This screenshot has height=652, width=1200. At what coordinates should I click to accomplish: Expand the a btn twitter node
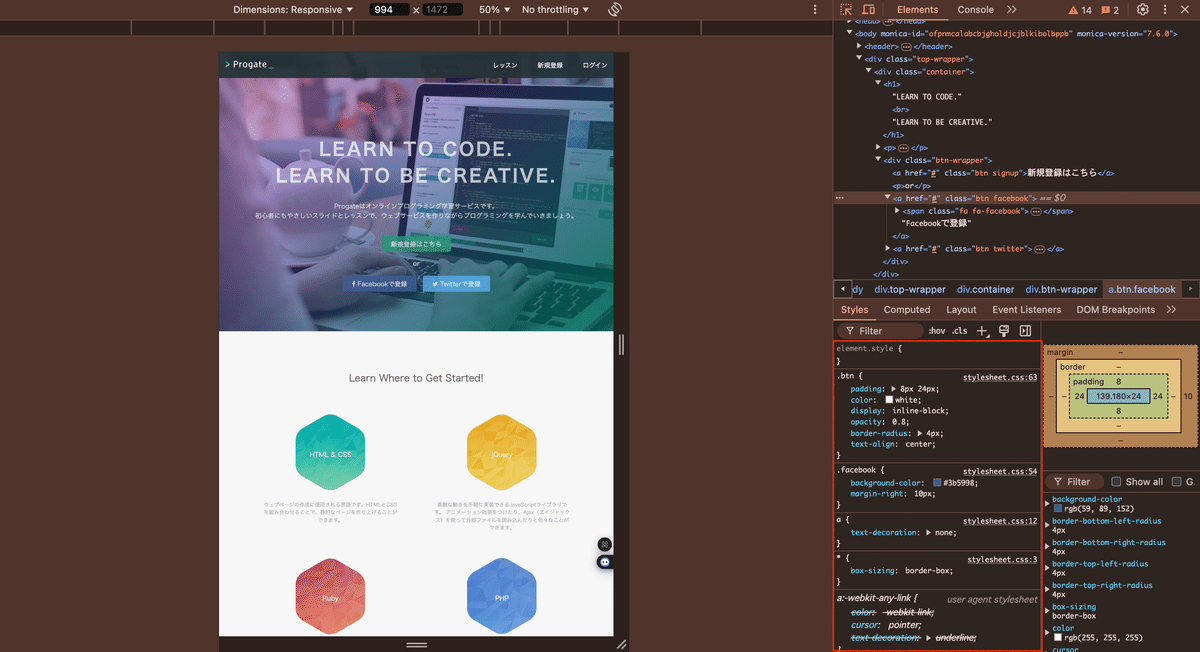pos(888,249)
